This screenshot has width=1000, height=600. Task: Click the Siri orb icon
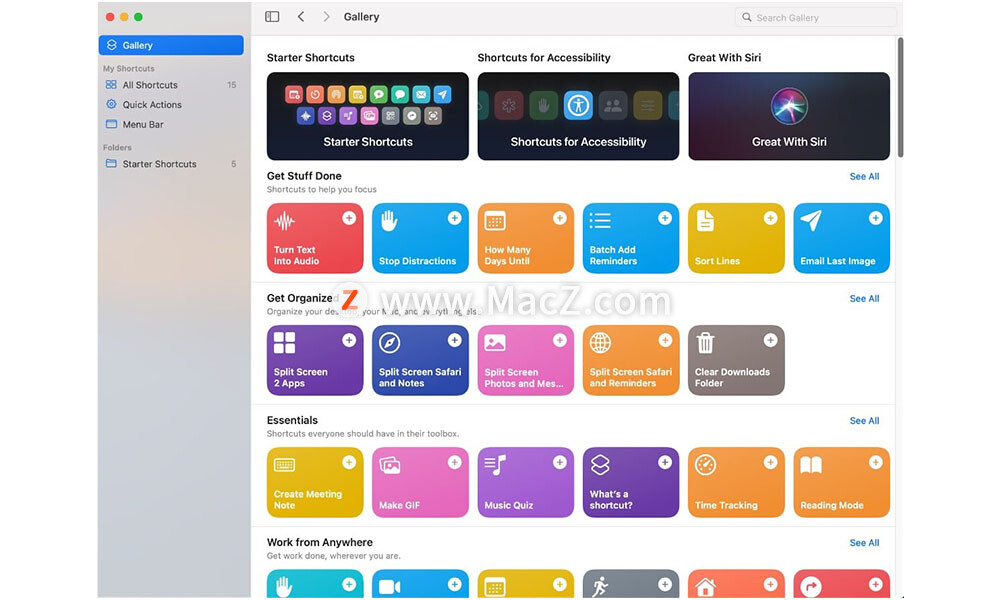point(789,106)
